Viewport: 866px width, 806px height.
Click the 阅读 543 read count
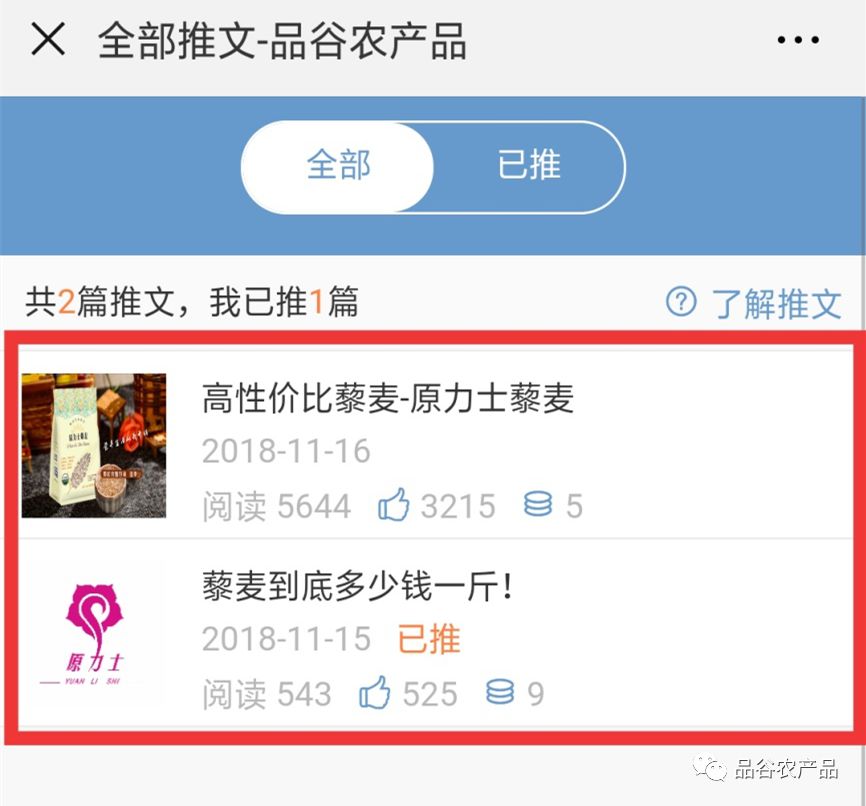point(267,694)
